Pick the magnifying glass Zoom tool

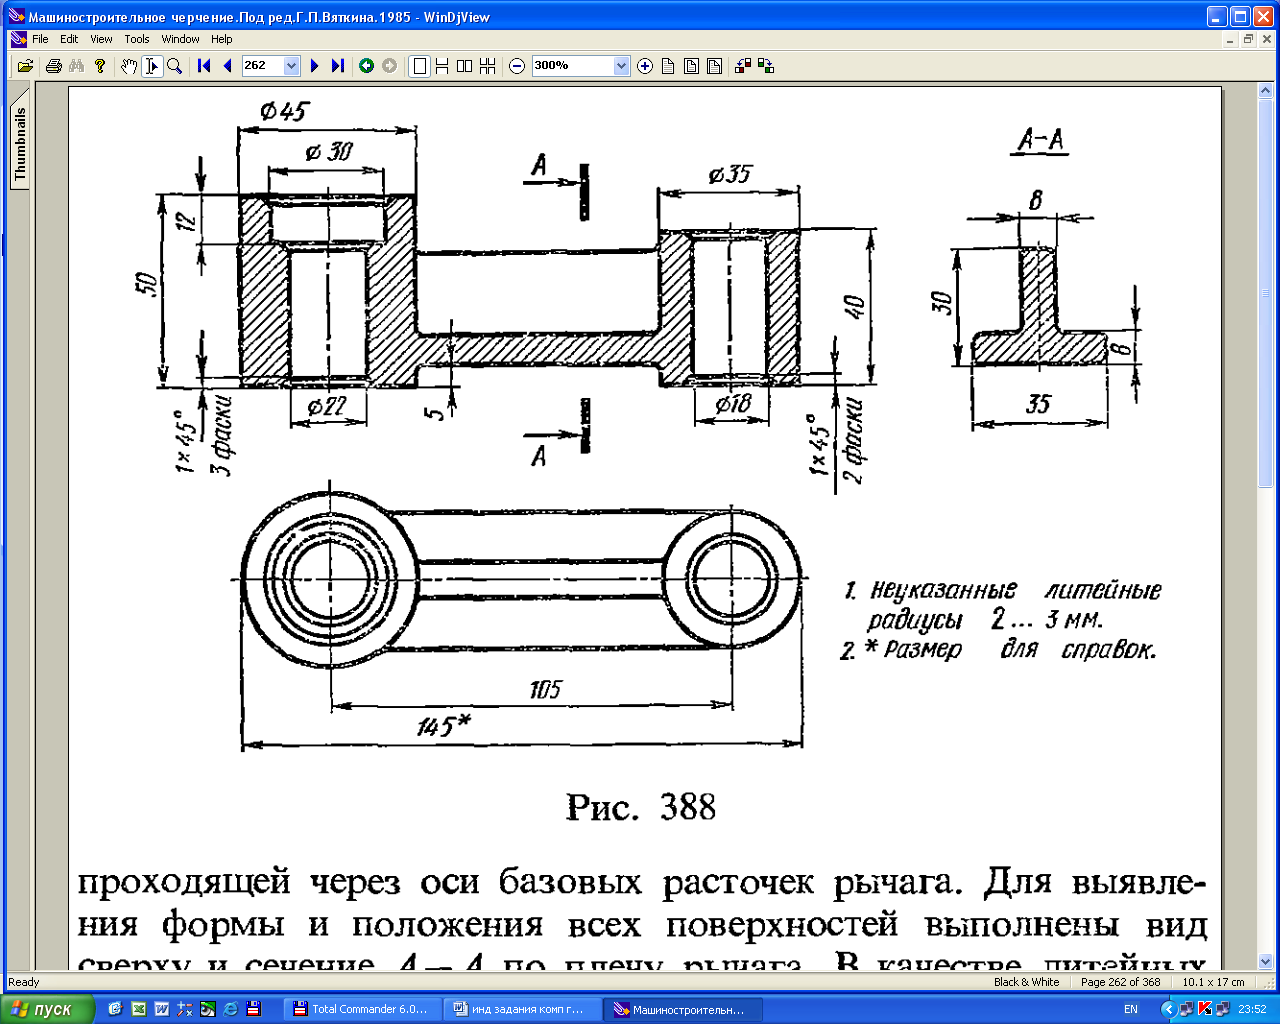[x=175, y=66]
